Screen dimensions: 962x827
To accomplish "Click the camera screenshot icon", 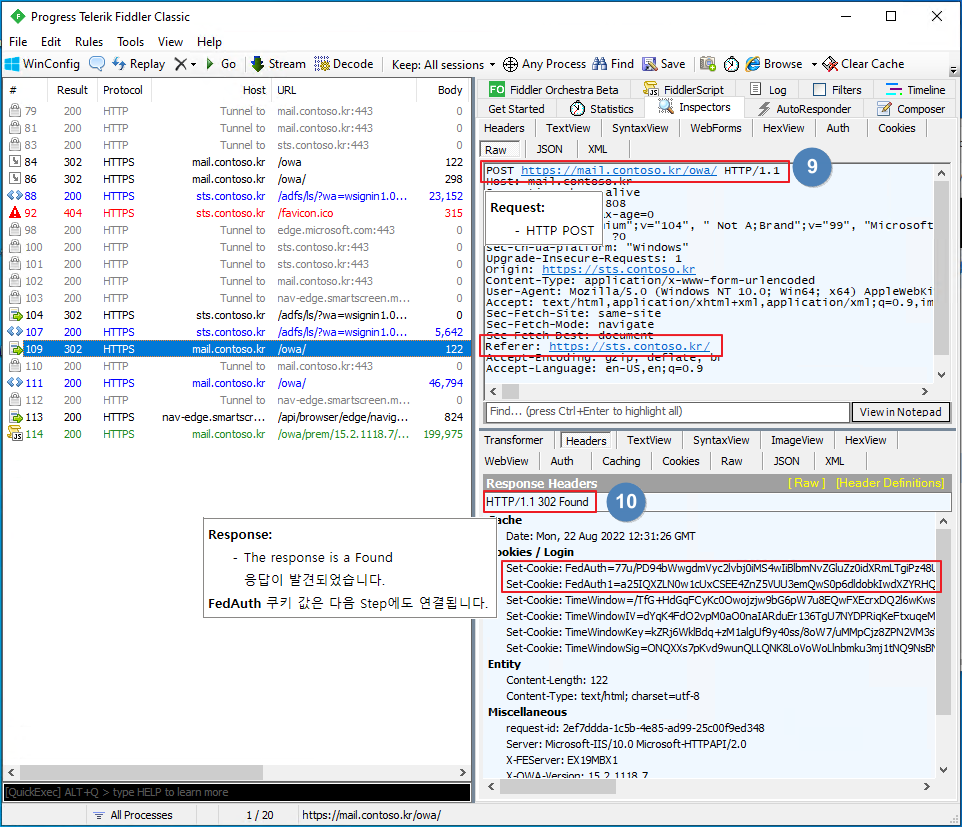I will 707,64.
